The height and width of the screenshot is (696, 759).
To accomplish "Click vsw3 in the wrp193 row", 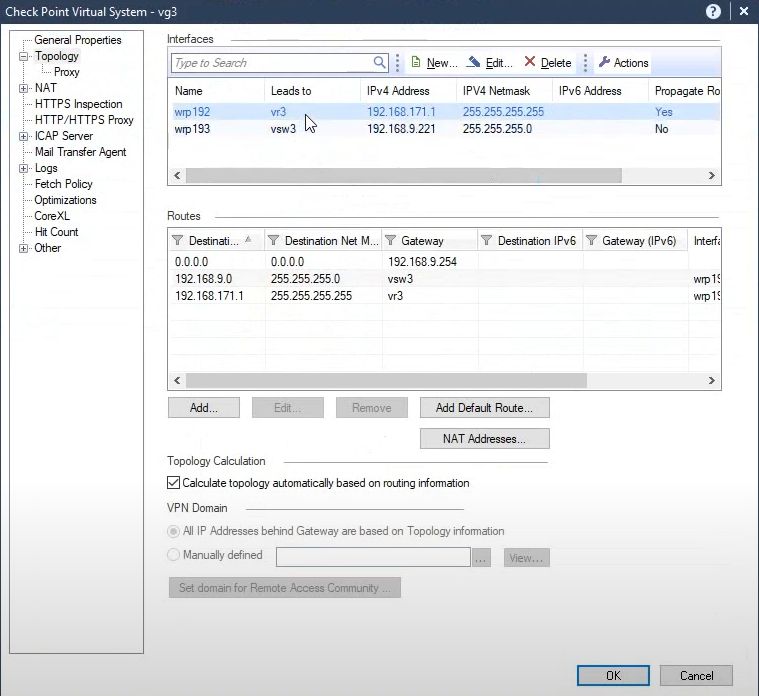I will tap(283, 129).
